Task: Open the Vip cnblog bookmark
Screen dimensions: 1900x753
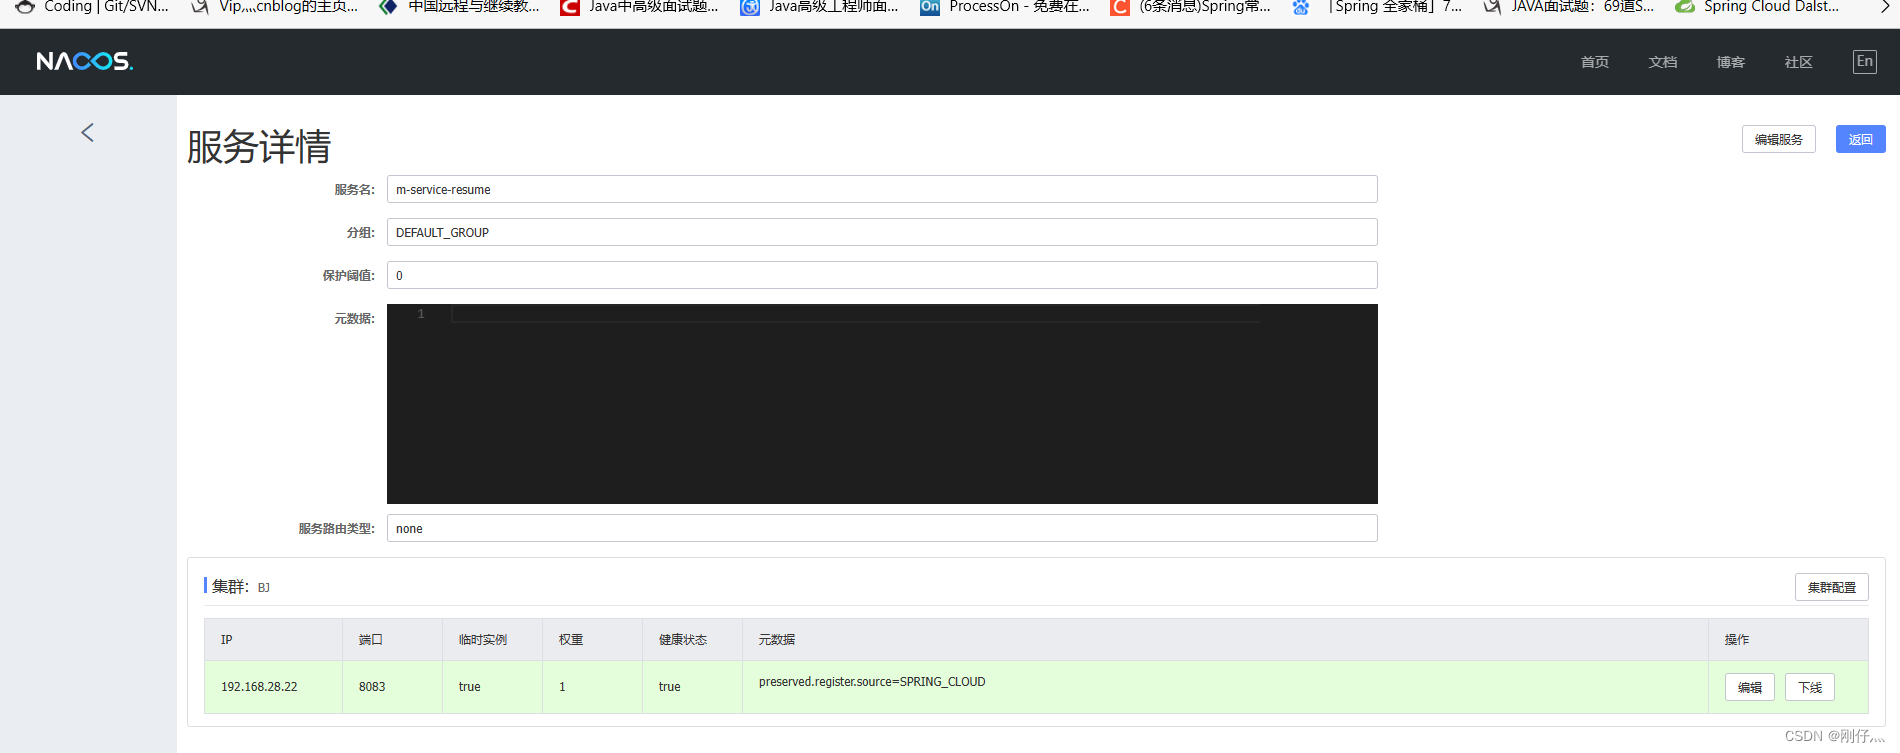Action: click(x=274, y=7)
